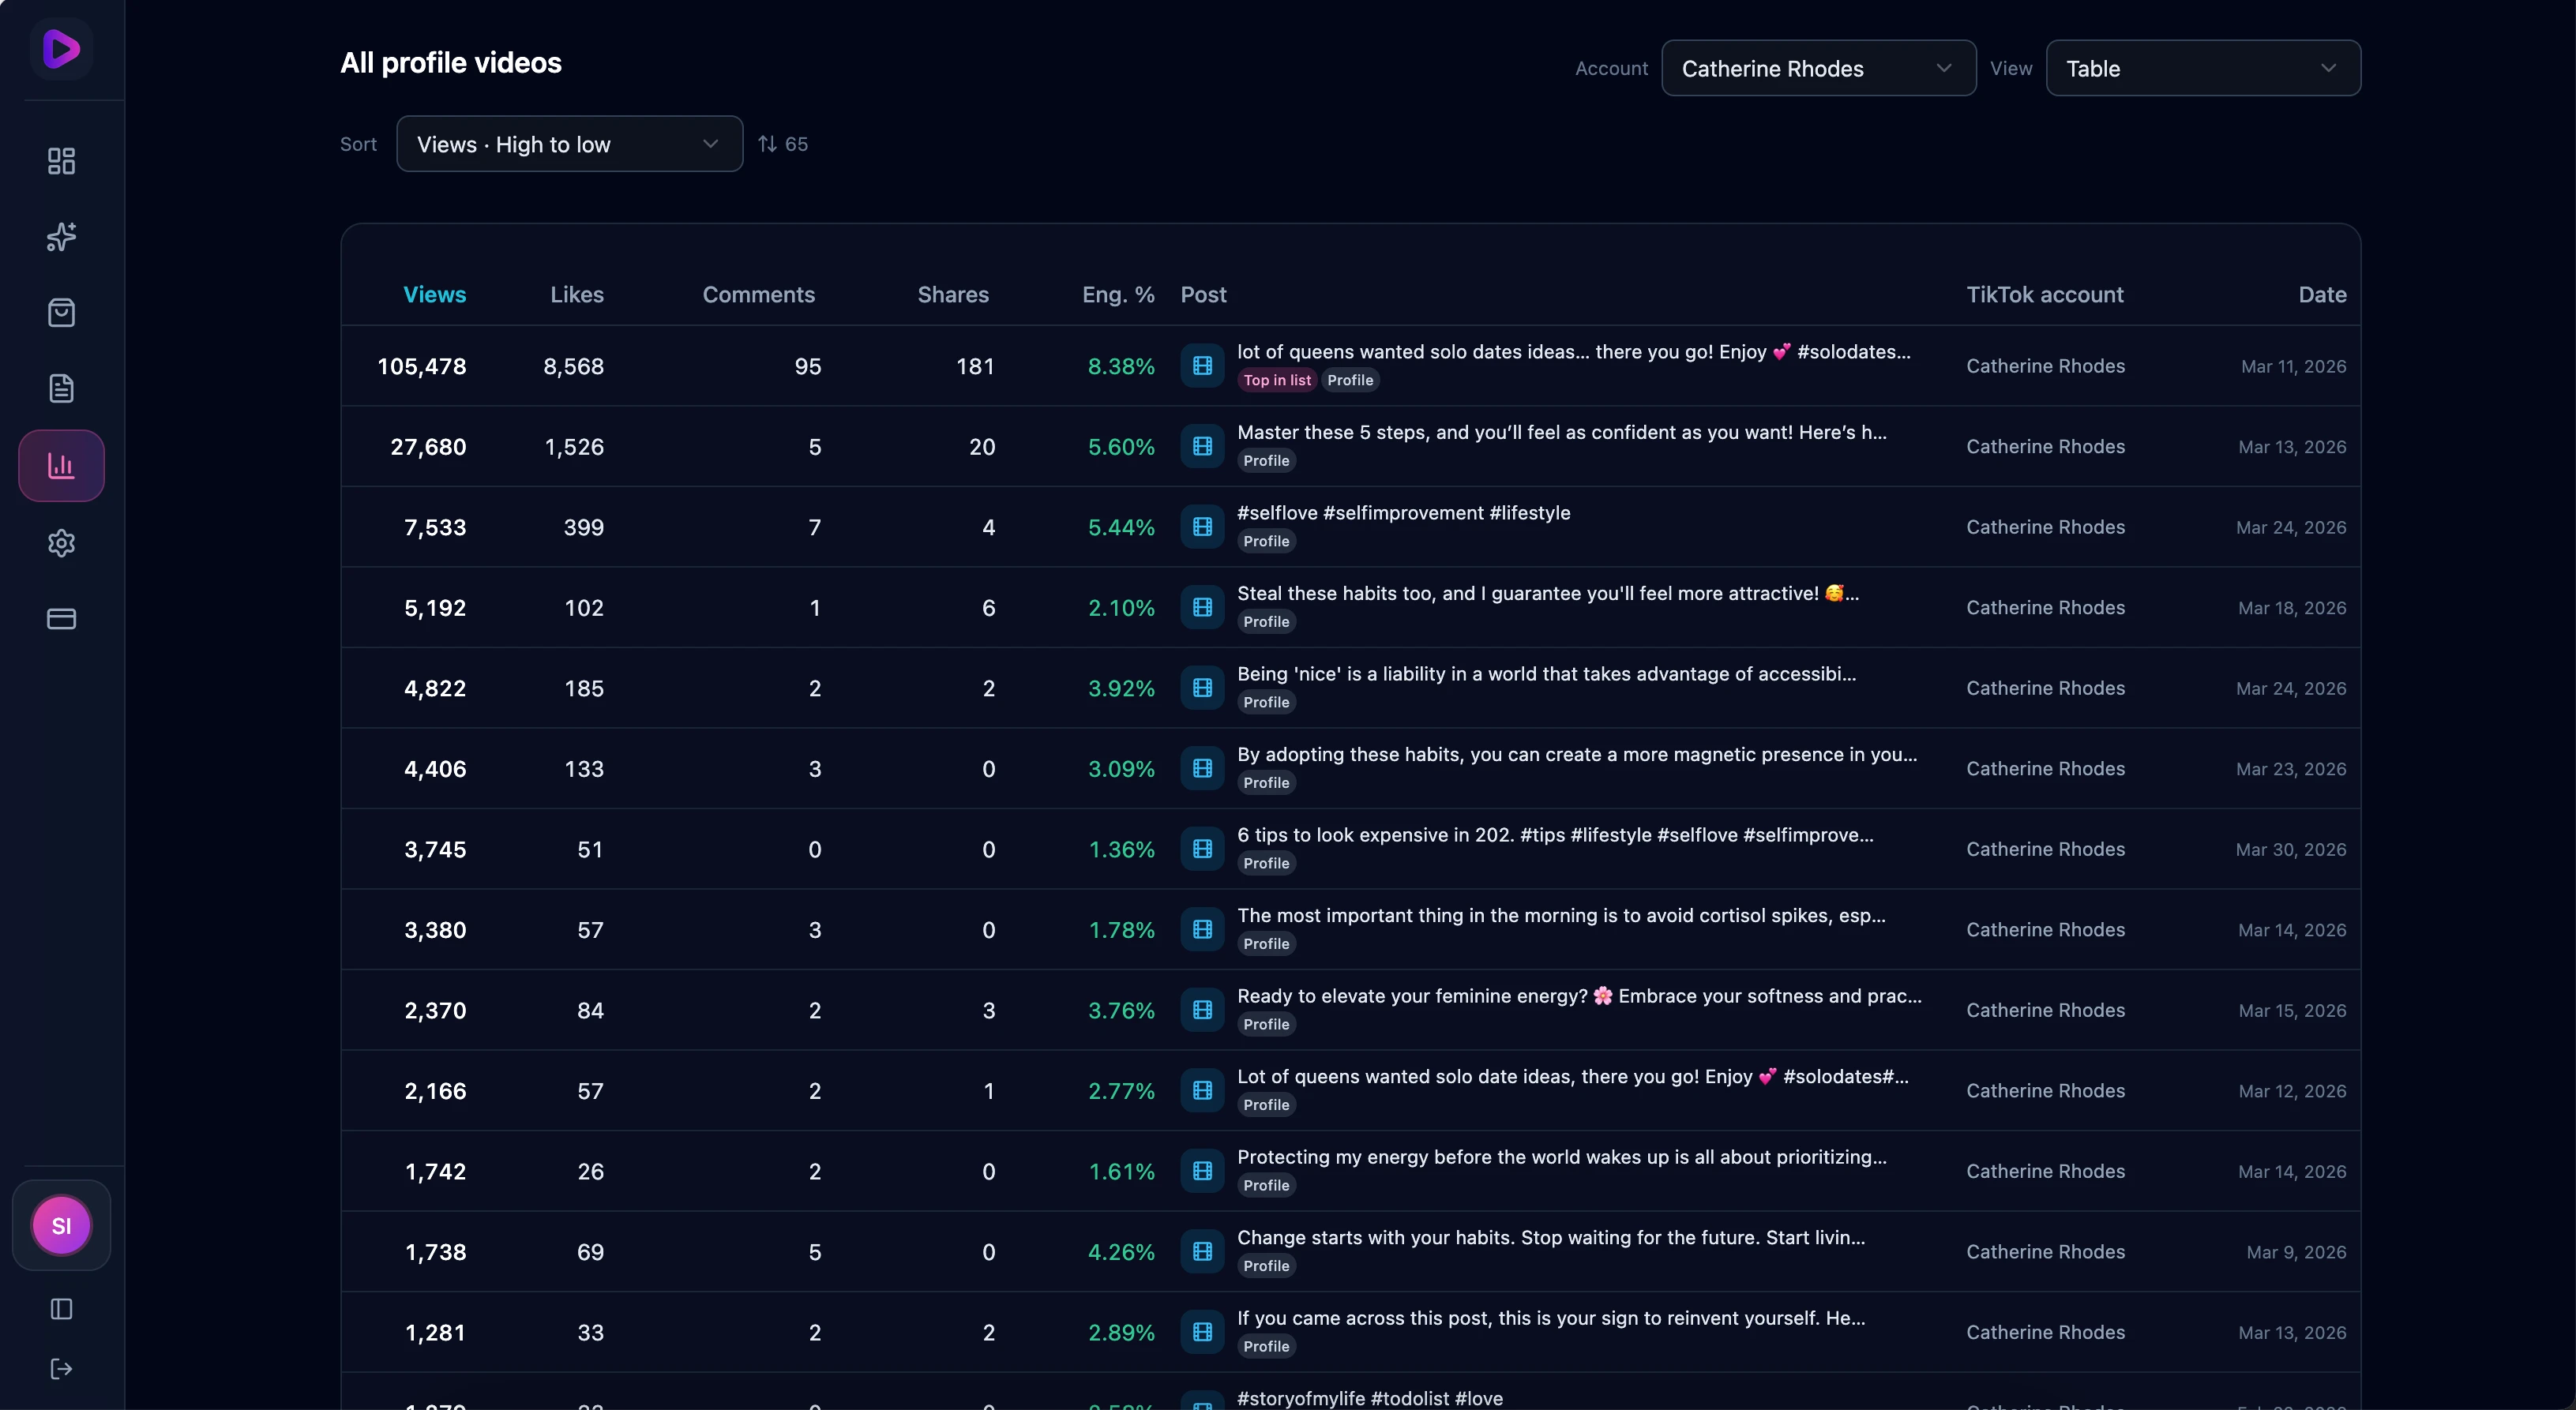Click the video film icon on first row
Viewport: 2576px width, 1410px height.
pos(1202,366)
